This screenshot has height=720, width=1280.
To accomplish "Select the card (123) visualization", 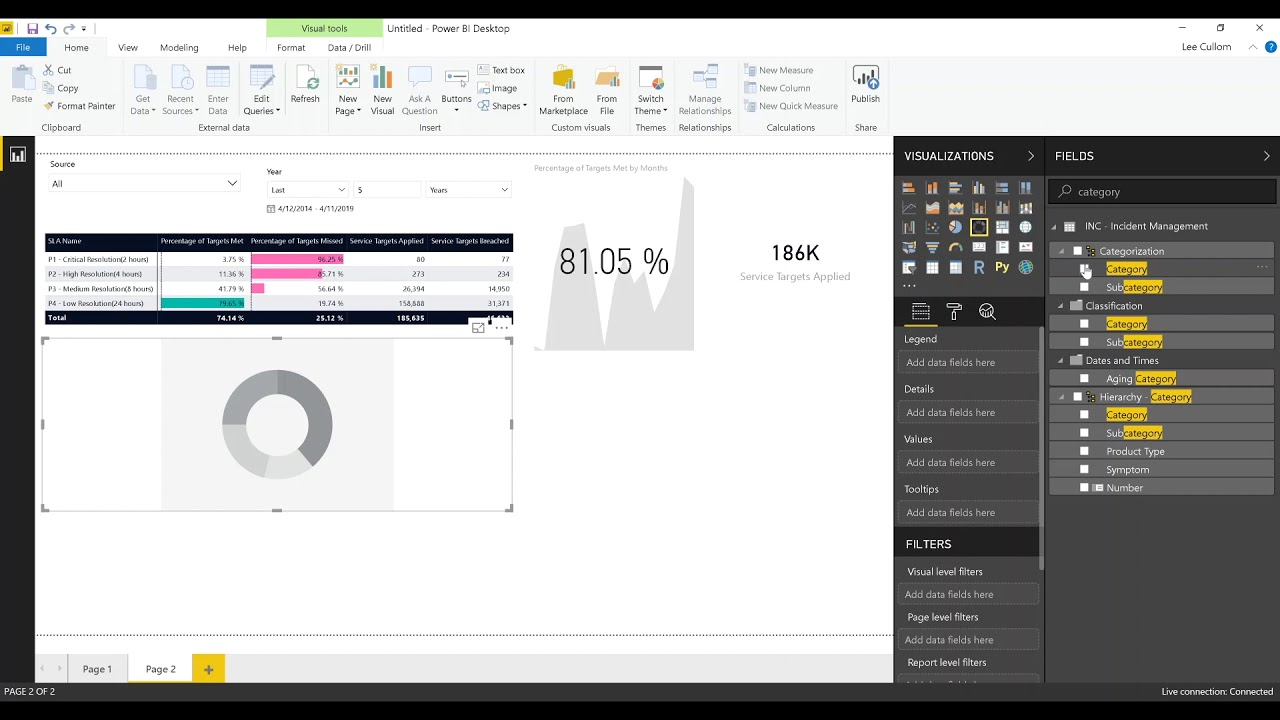I will click(x=979, y=247).
